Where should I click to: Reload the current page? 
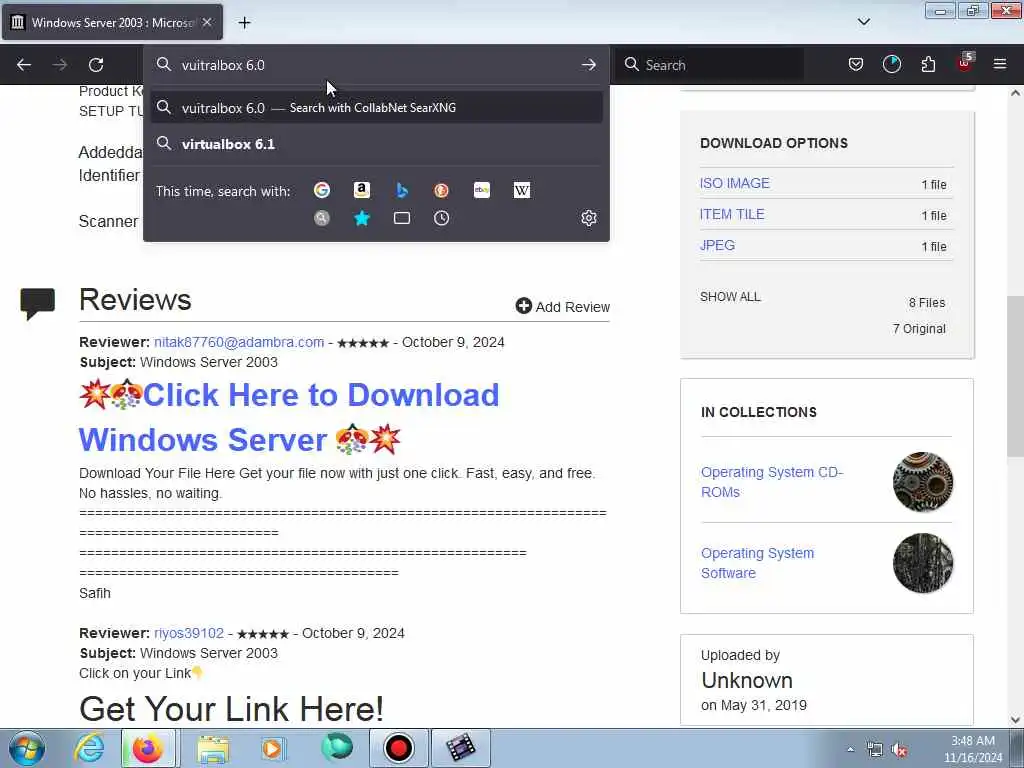[96, 65]
